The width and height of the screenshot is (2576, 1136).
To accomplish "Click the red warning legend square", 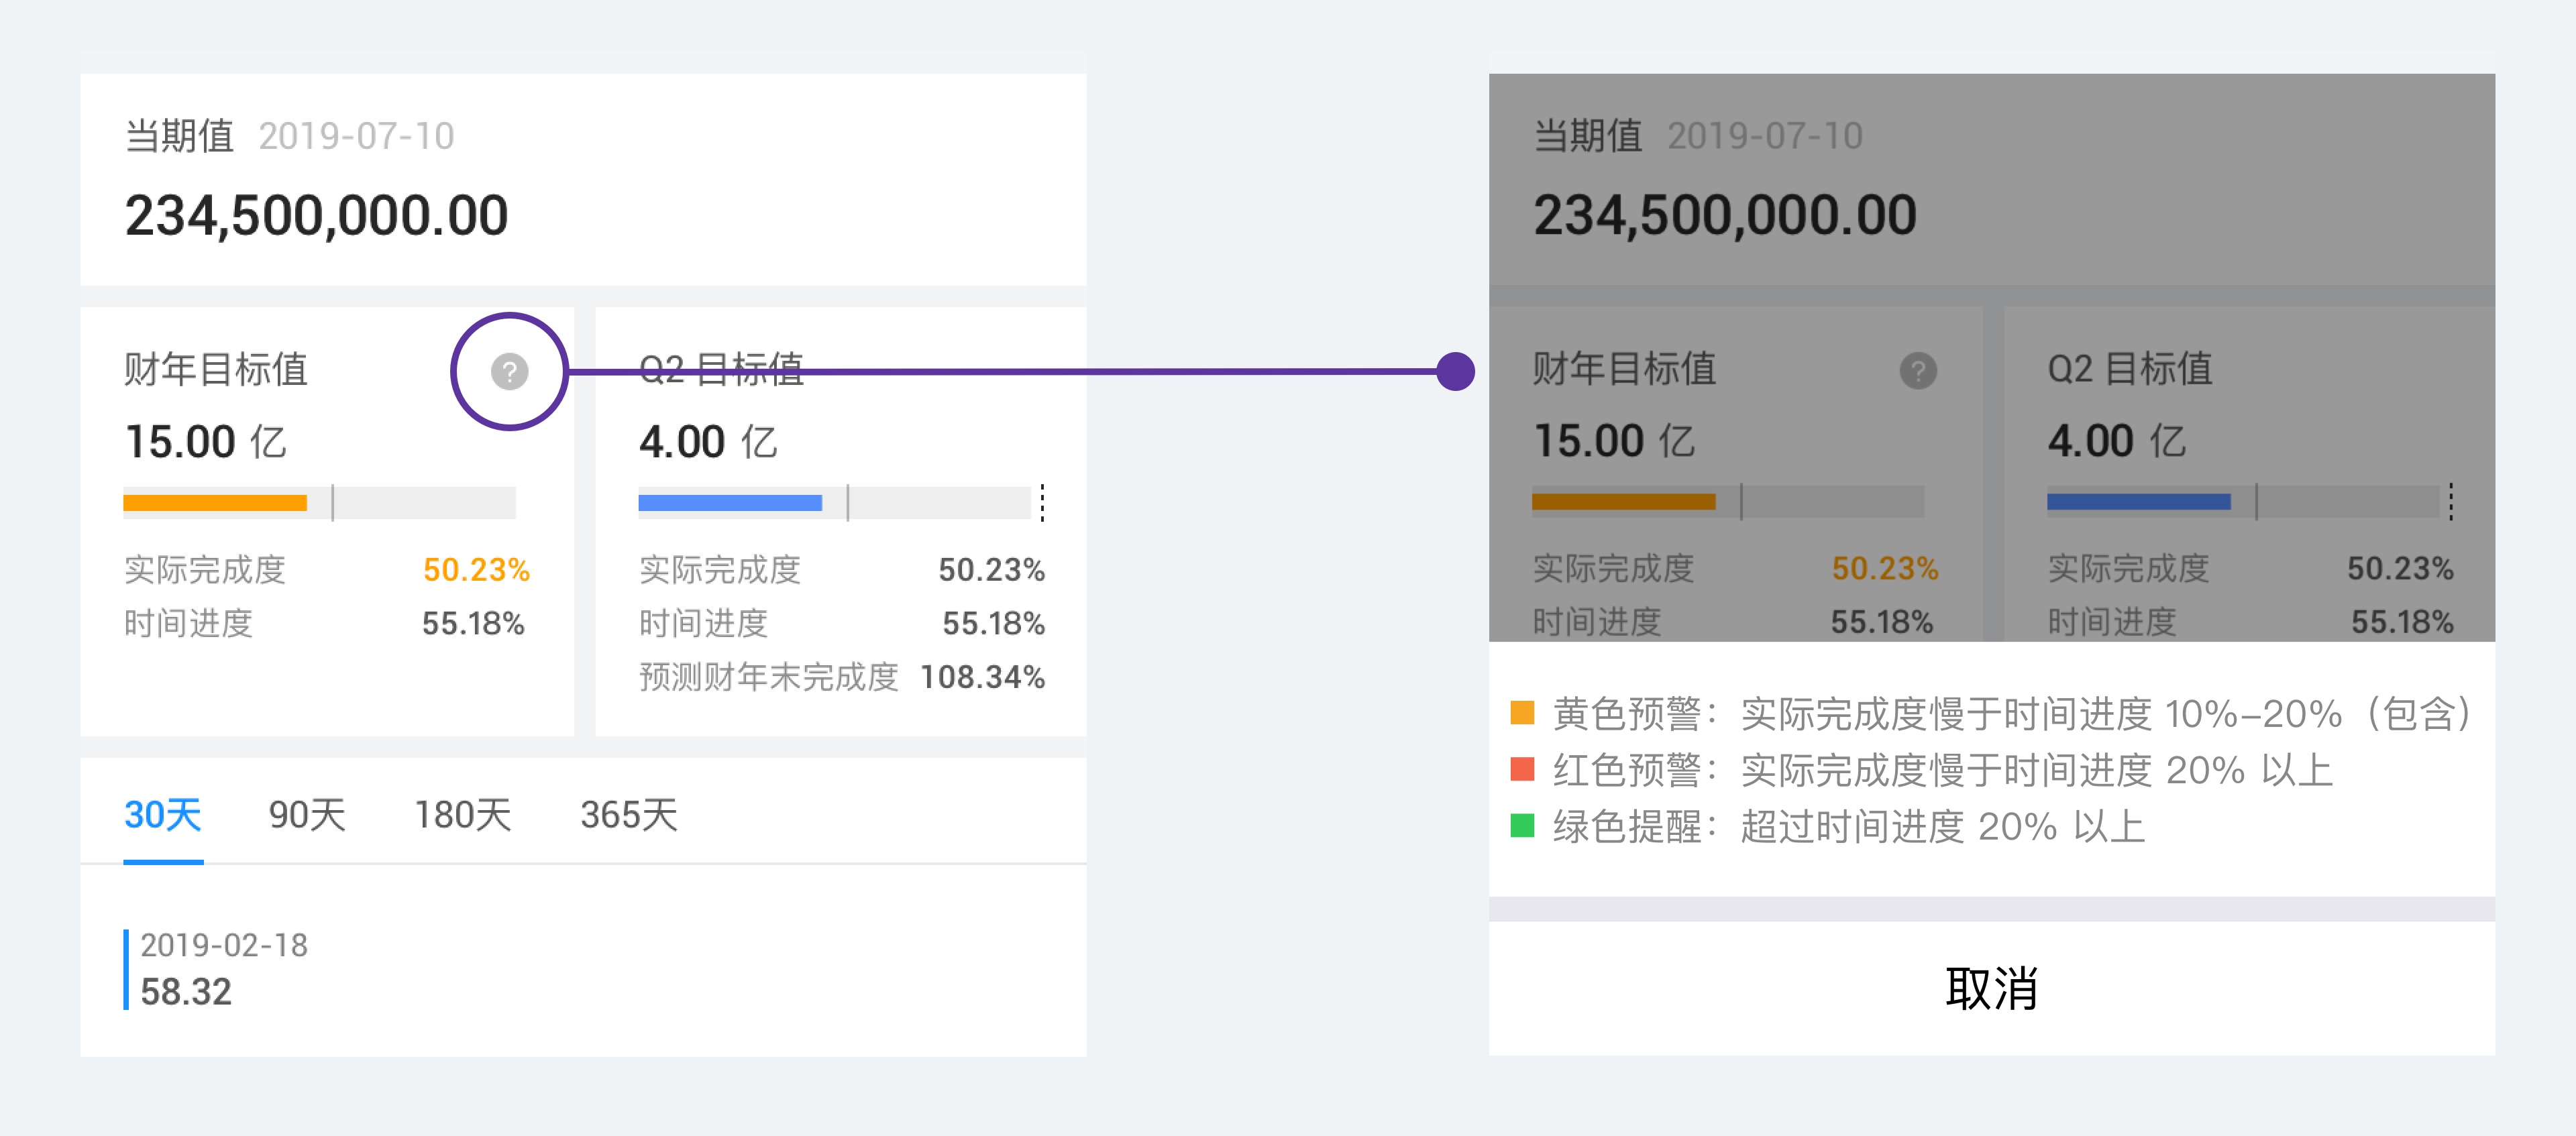I will coord(1522,770).
